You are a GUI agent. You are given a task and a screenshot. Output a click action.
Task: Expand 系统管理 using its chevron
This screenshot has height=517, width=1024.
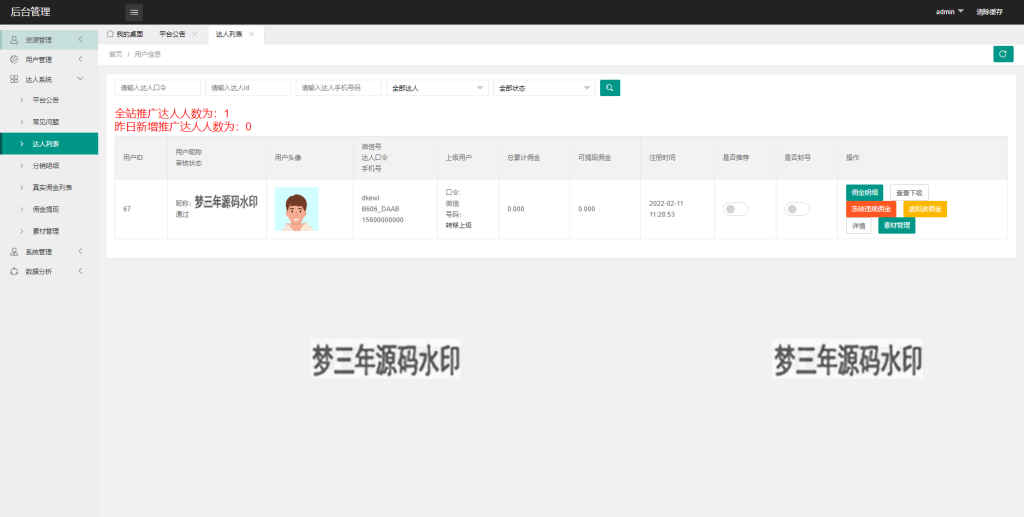click(80, 251)
